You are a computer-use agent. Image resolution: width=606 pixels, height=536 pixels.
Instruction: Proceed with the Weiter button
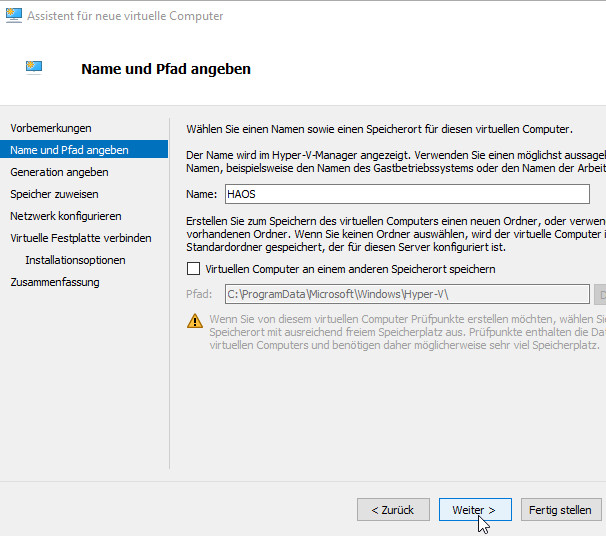(475, 510)
